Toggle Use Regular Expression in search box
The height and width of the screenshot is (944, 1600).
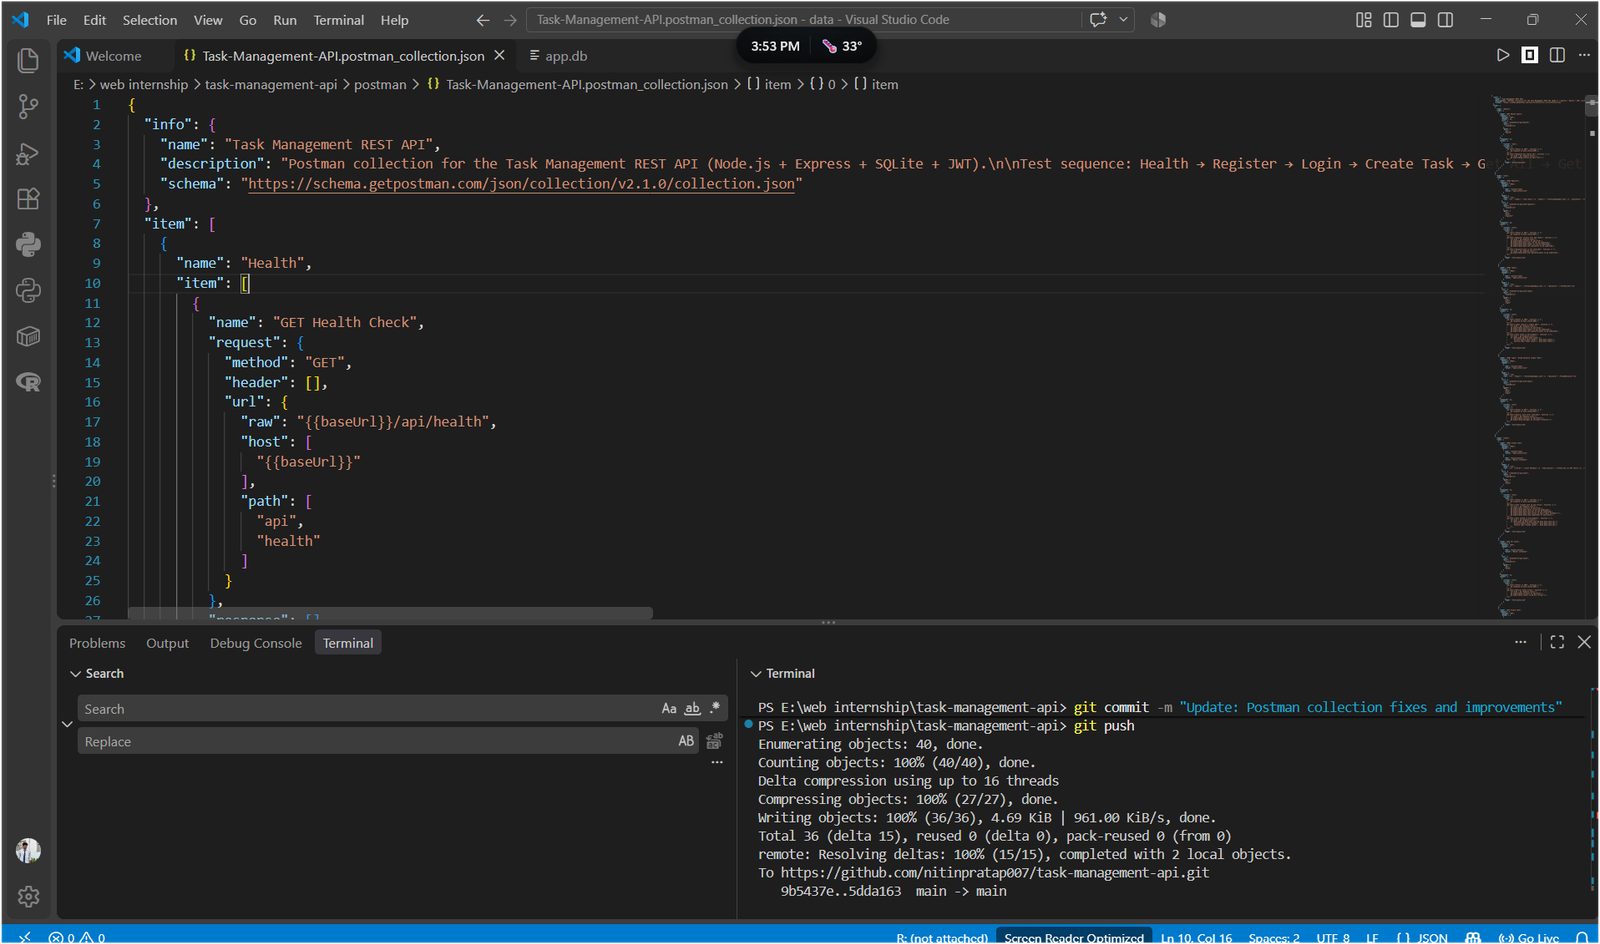click(x=715, y=708)
